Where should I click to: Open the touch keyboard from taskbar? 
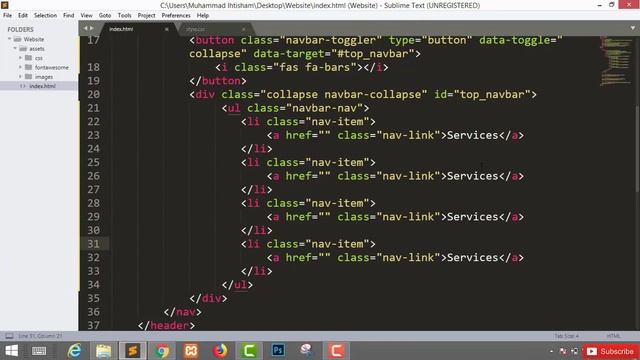point(39,351)
